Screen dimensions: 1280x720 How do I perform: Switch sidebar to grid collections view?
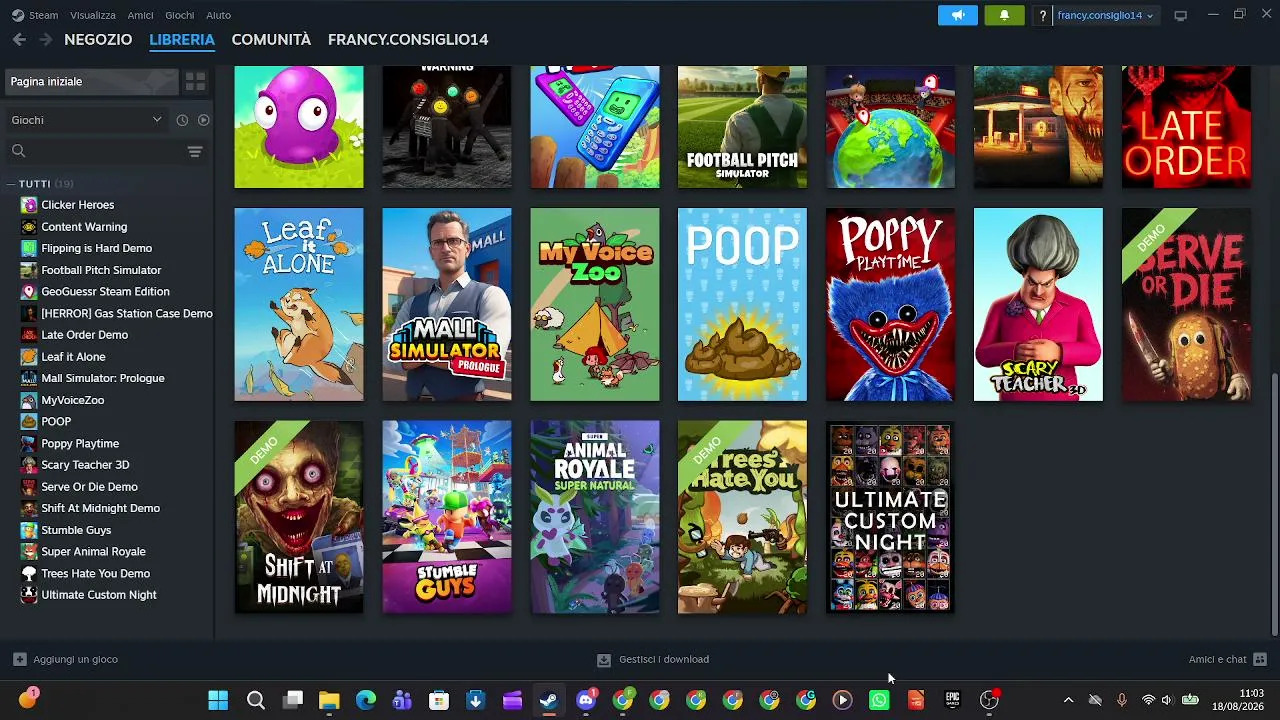point(195,81)
